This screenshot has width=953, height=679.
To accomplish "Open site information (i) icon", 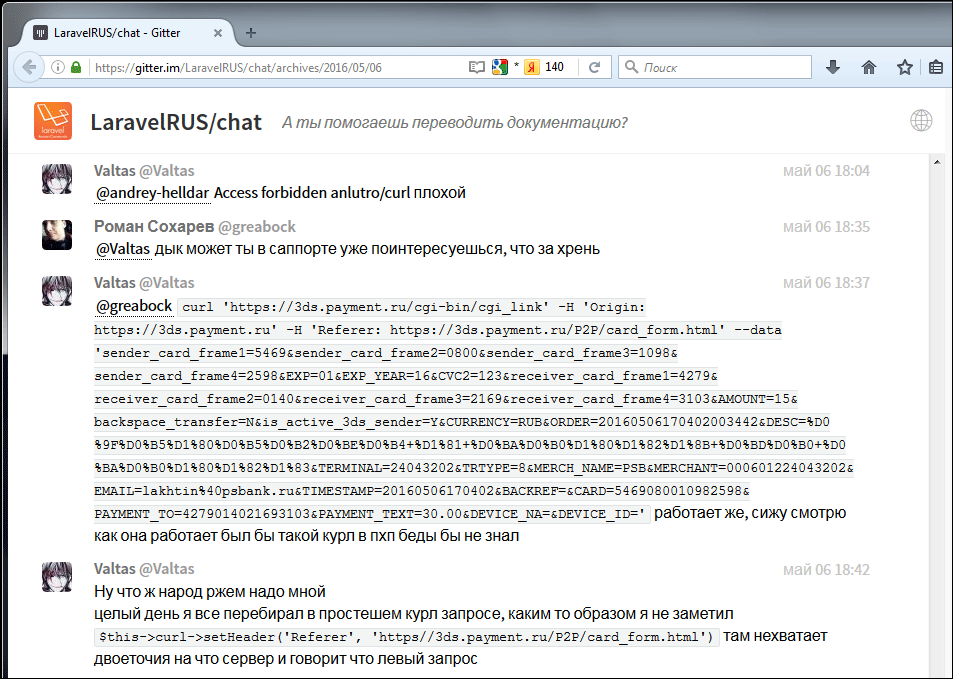I will 58,67.
